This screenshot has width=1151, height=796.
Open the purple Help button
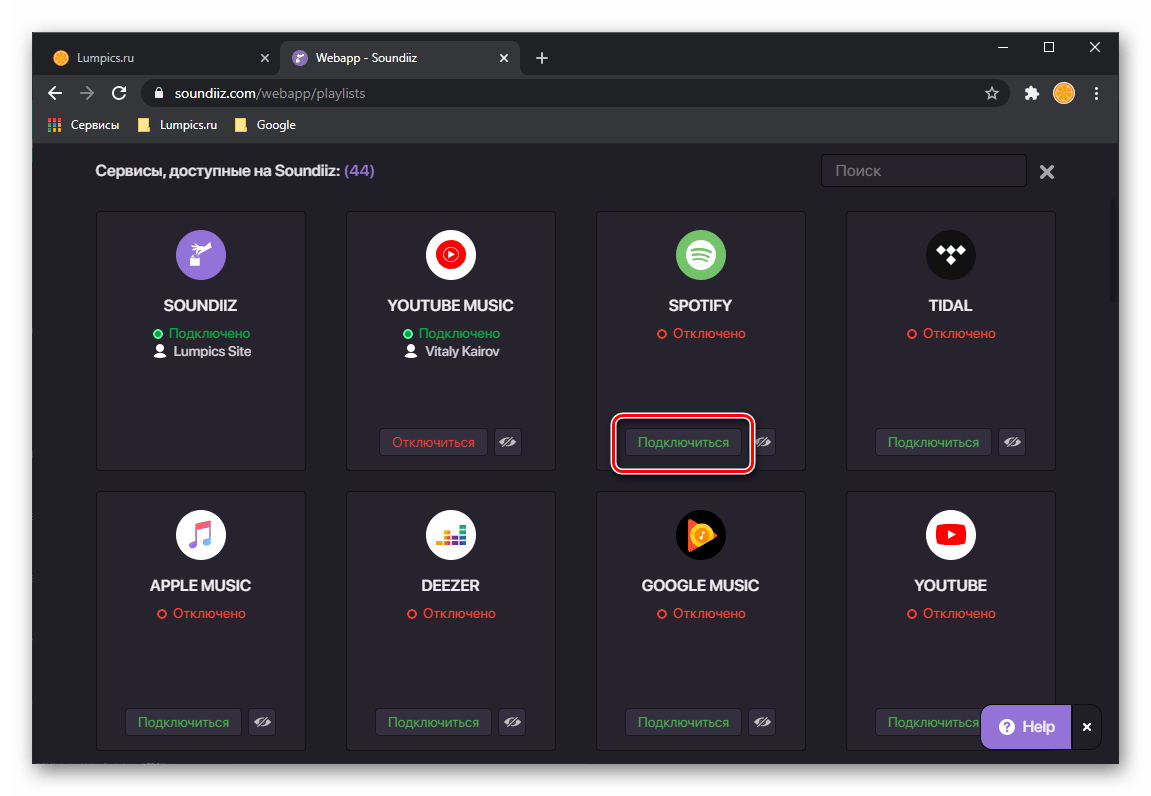(x=1026, y=727)
